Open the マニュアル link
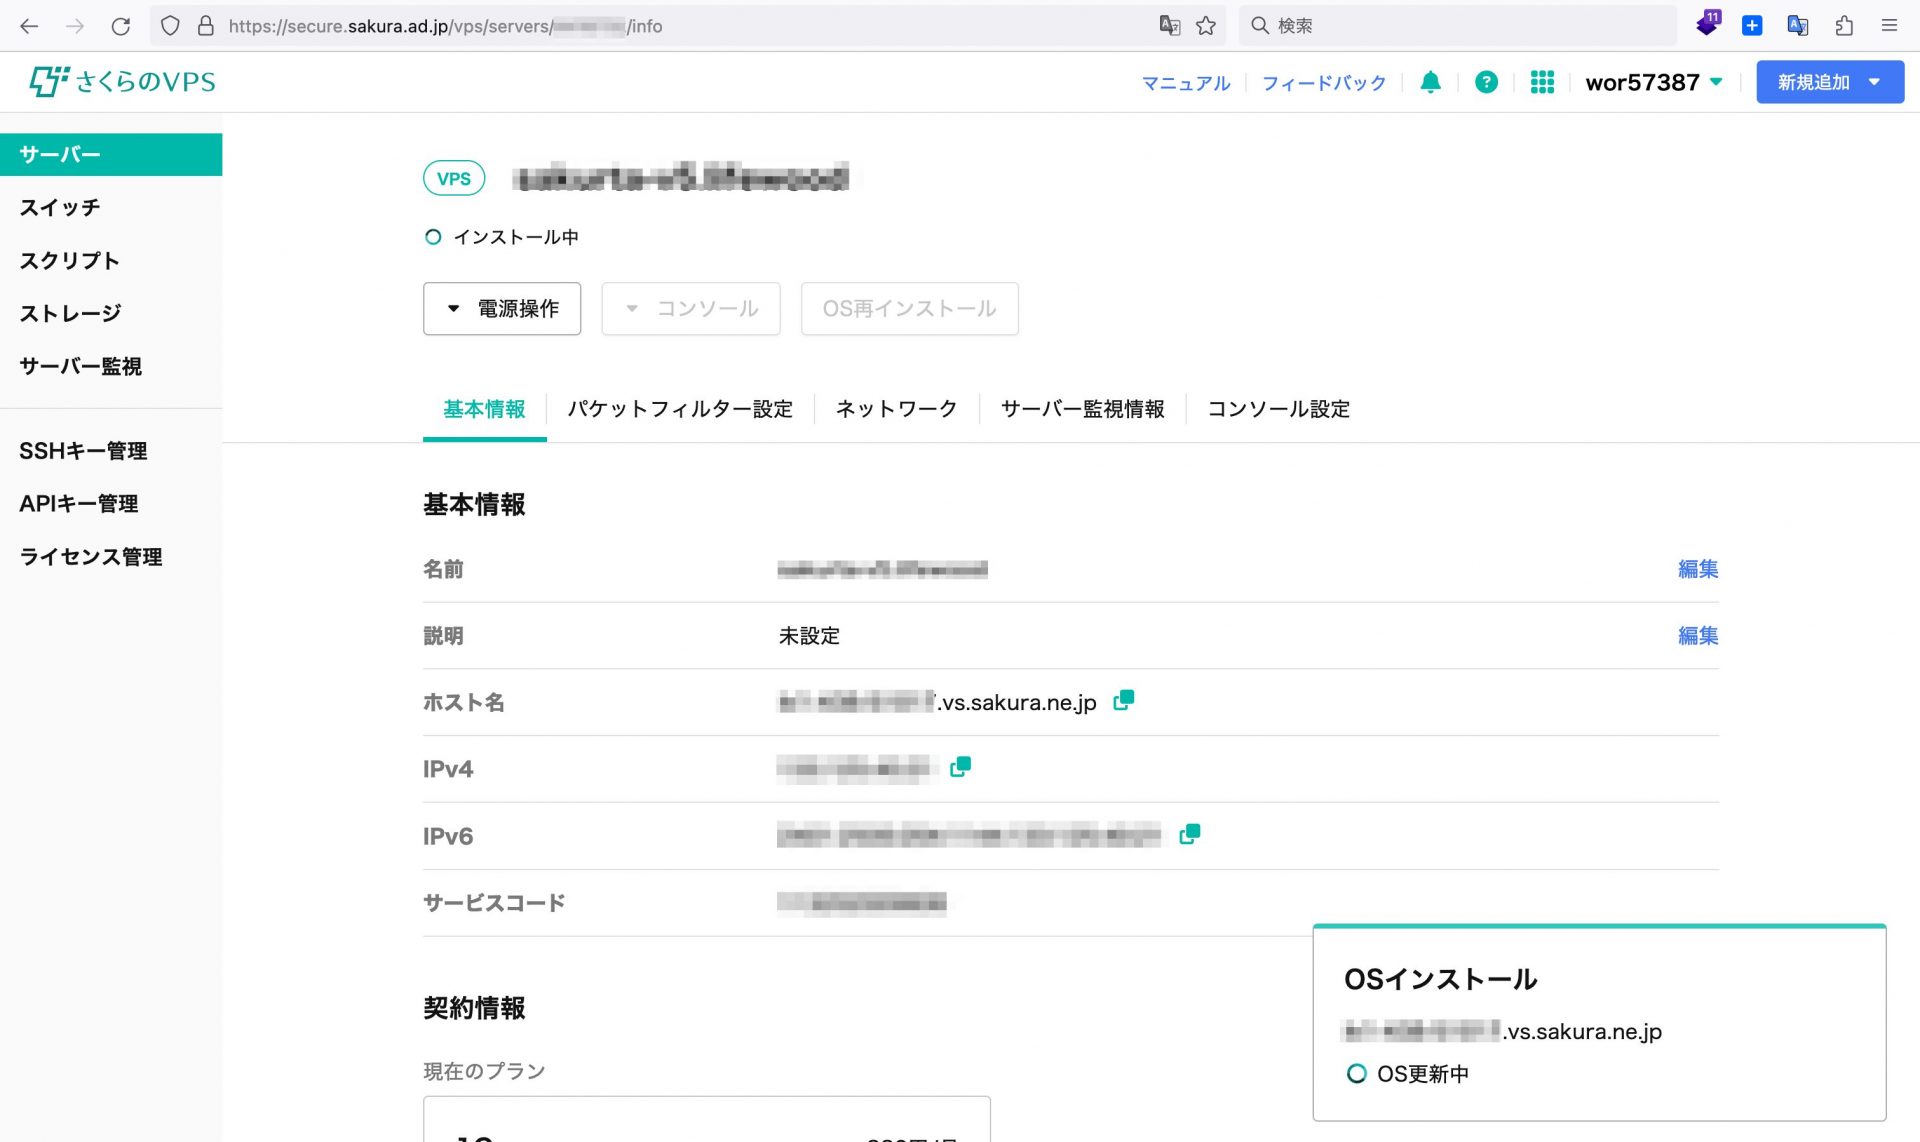This screenshot has height=1142, width=1920. [x=1186, y=83]
